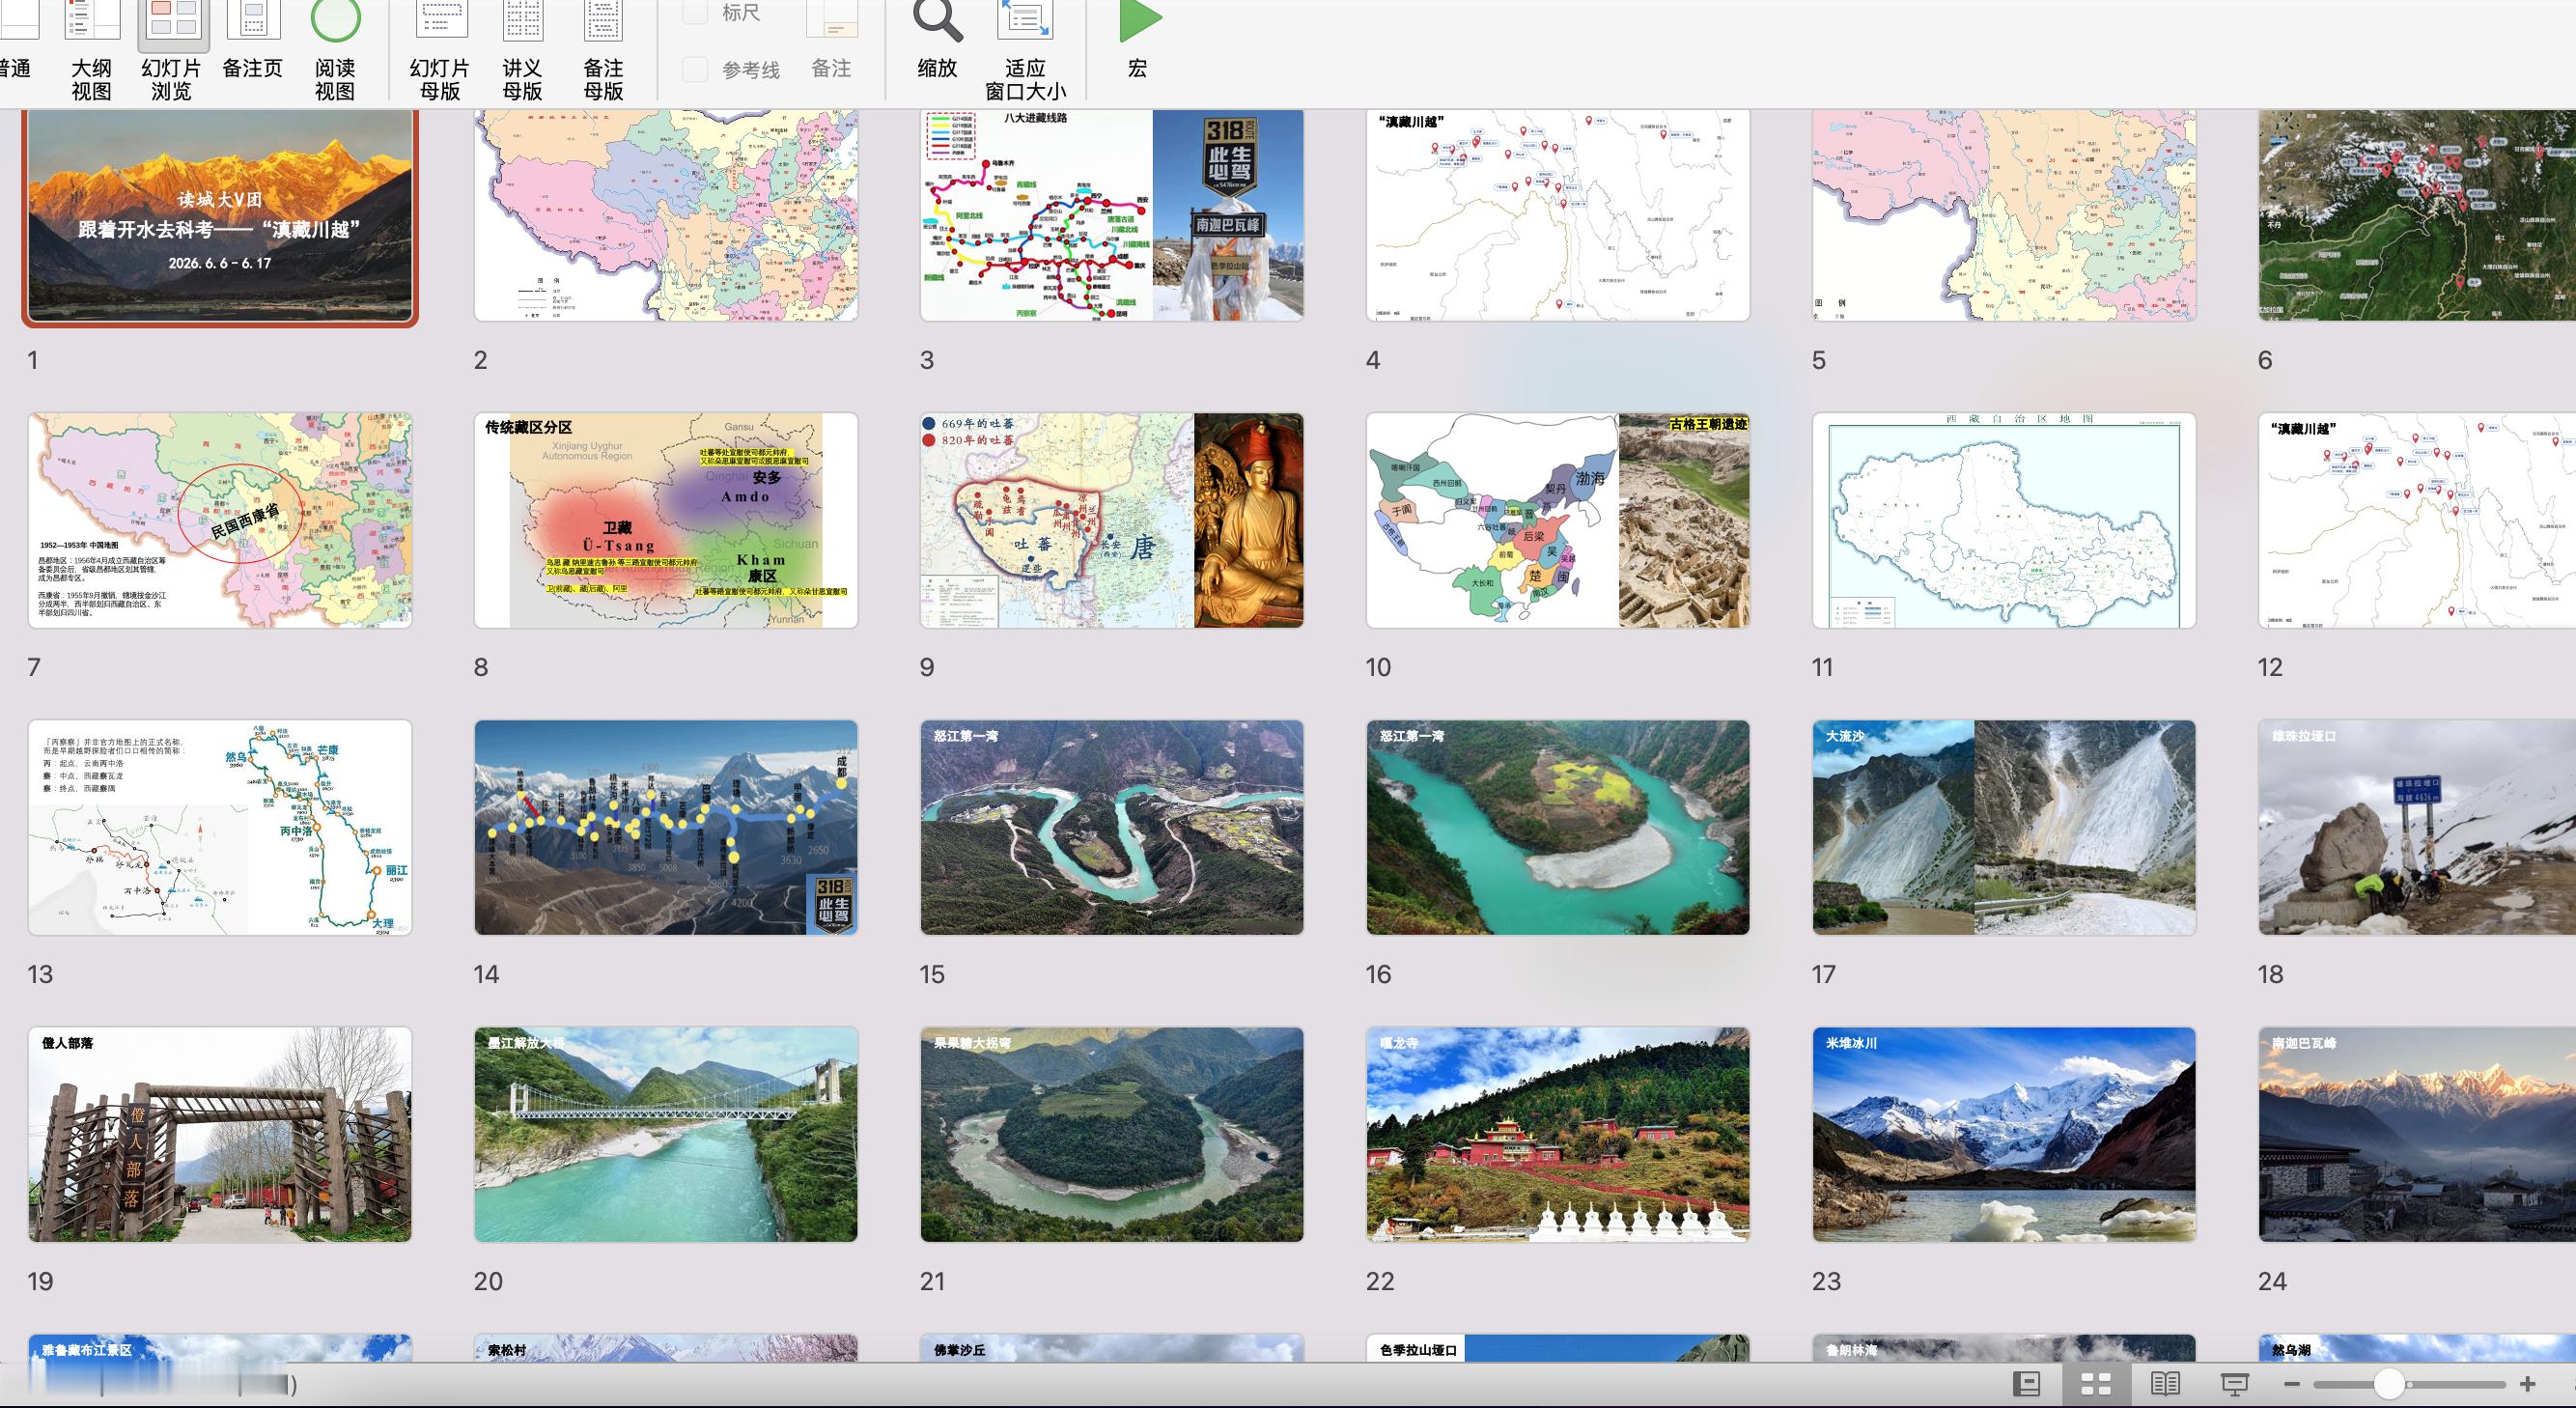Select slide 2 China map thumbnail
The image size is (2576, 1408).
coord(666,215)
